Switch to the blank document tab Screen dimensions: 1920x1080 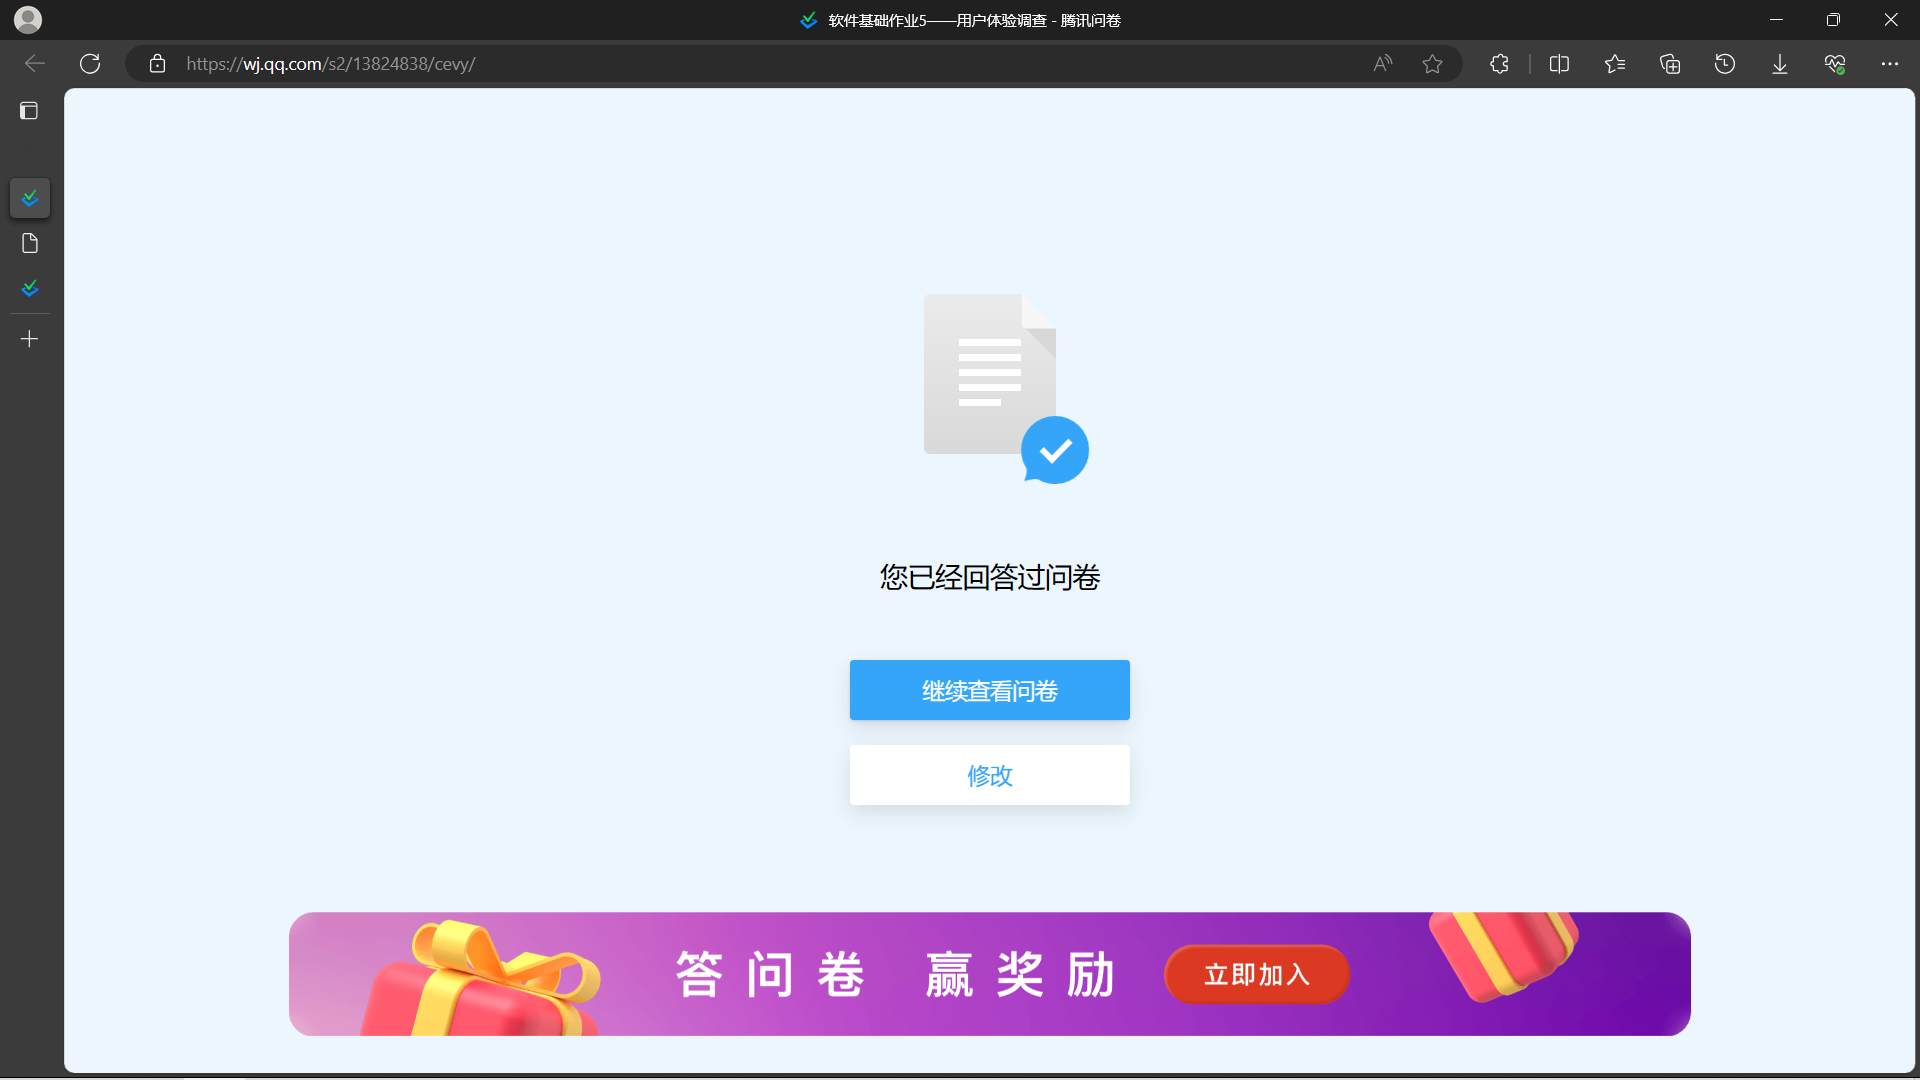pyautogui.click(x=30, y=243)
